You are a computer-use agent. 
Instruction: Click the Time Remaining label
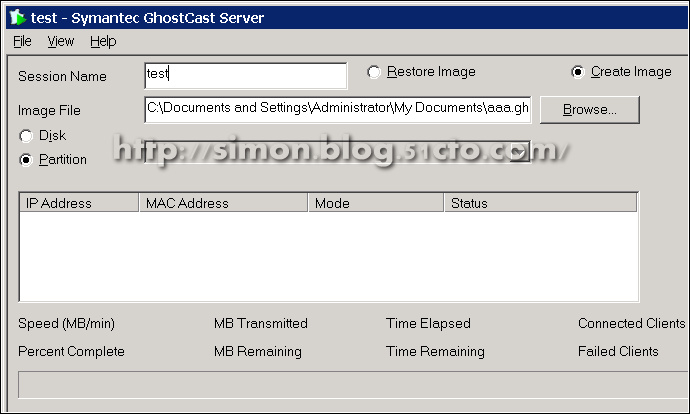point(435,352)
